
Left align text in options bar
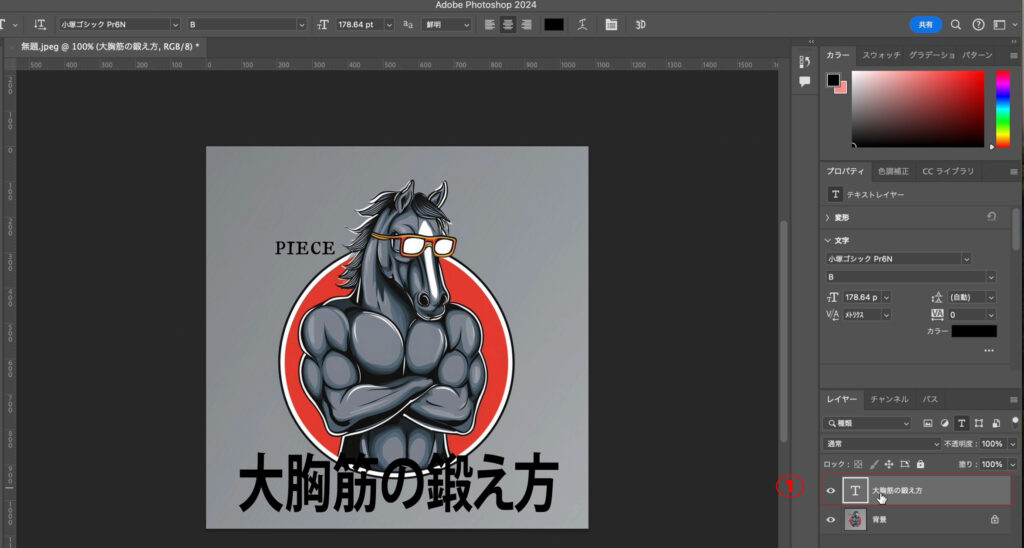click(x=490, y=25)
